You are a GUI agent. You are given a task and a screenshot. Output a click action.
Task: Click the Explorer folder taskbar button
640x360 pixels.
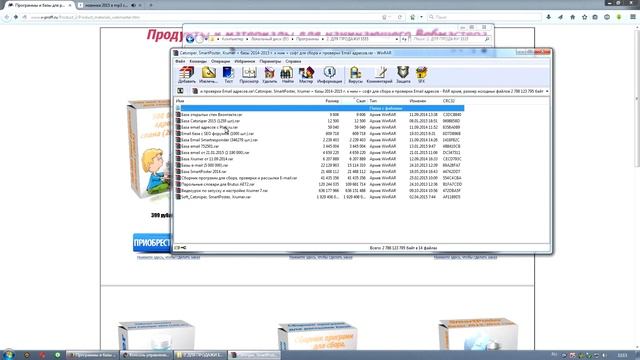[x=200, y=355]
